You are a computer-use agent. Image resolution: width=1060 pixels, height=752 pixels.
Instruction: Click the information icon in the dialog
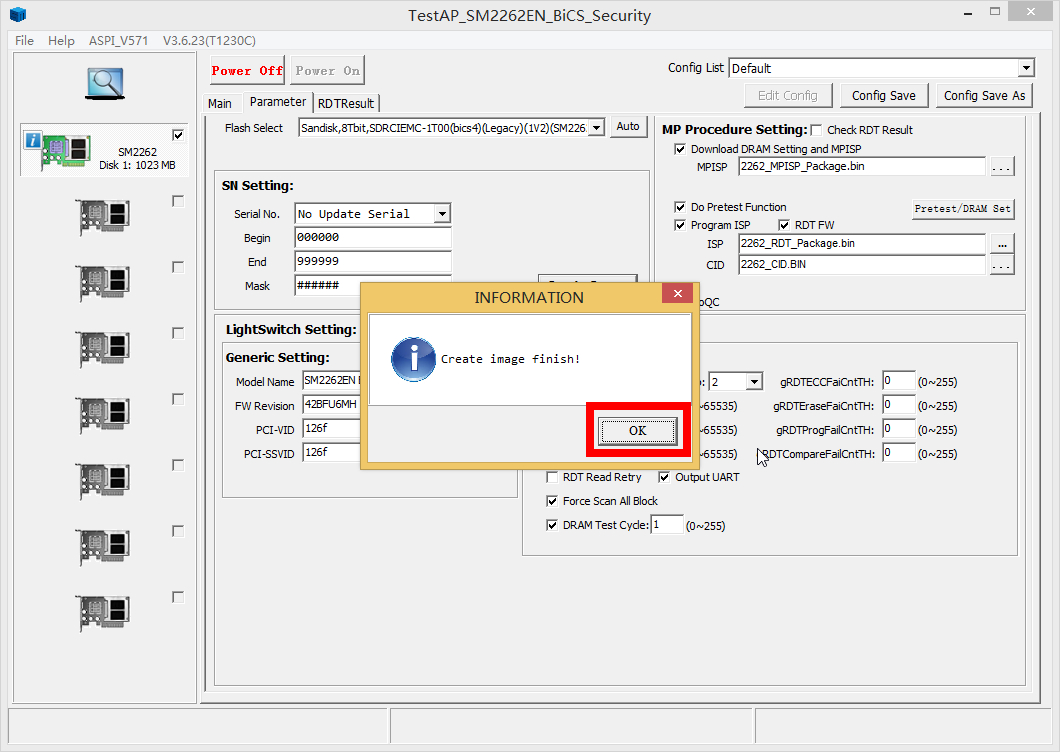click(x=413, y=359)
